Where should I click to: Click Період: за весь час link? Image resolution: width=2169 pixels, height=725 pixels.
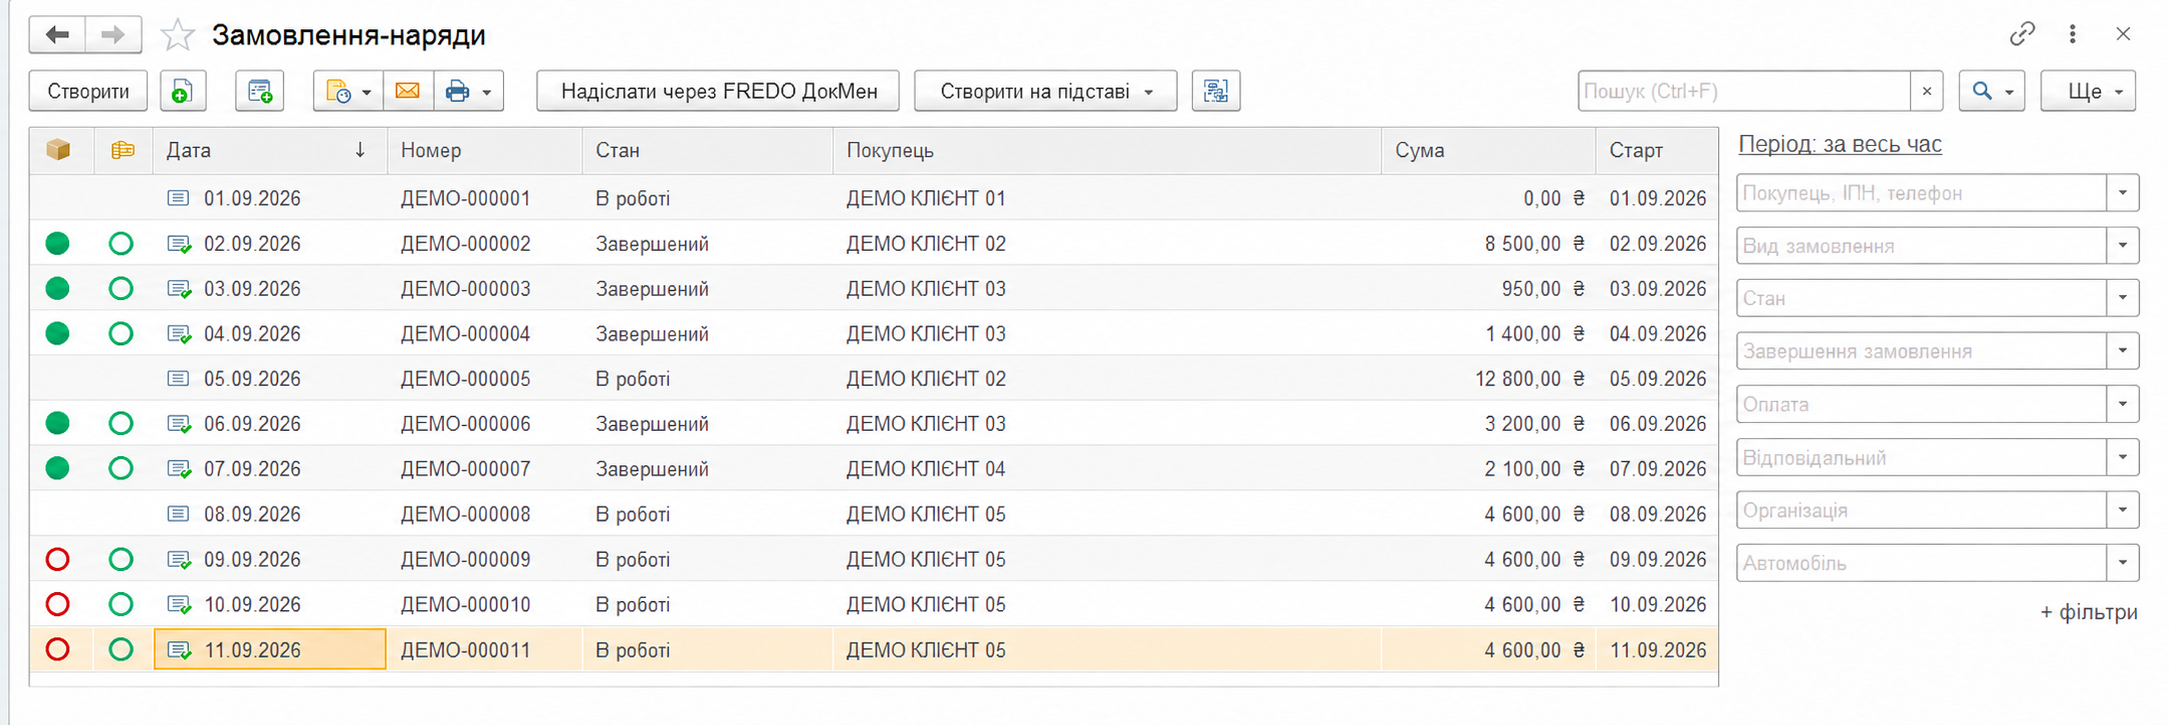1840,144
